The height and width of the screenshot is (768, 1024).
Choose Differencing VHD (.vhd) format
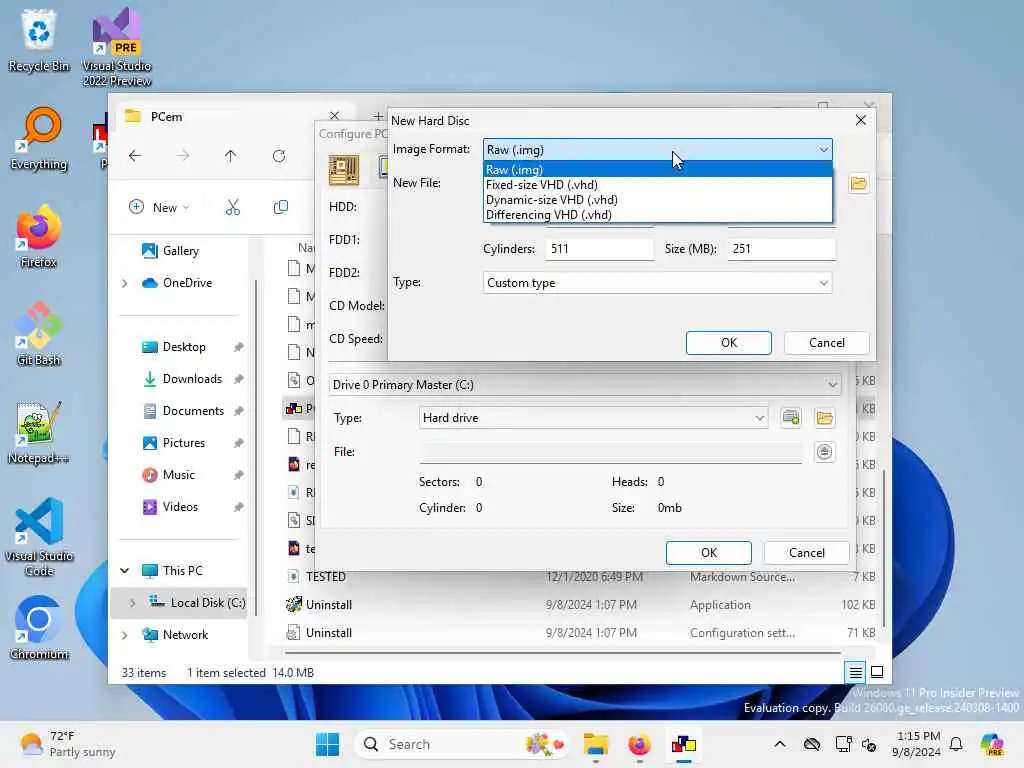click(658, 215)
